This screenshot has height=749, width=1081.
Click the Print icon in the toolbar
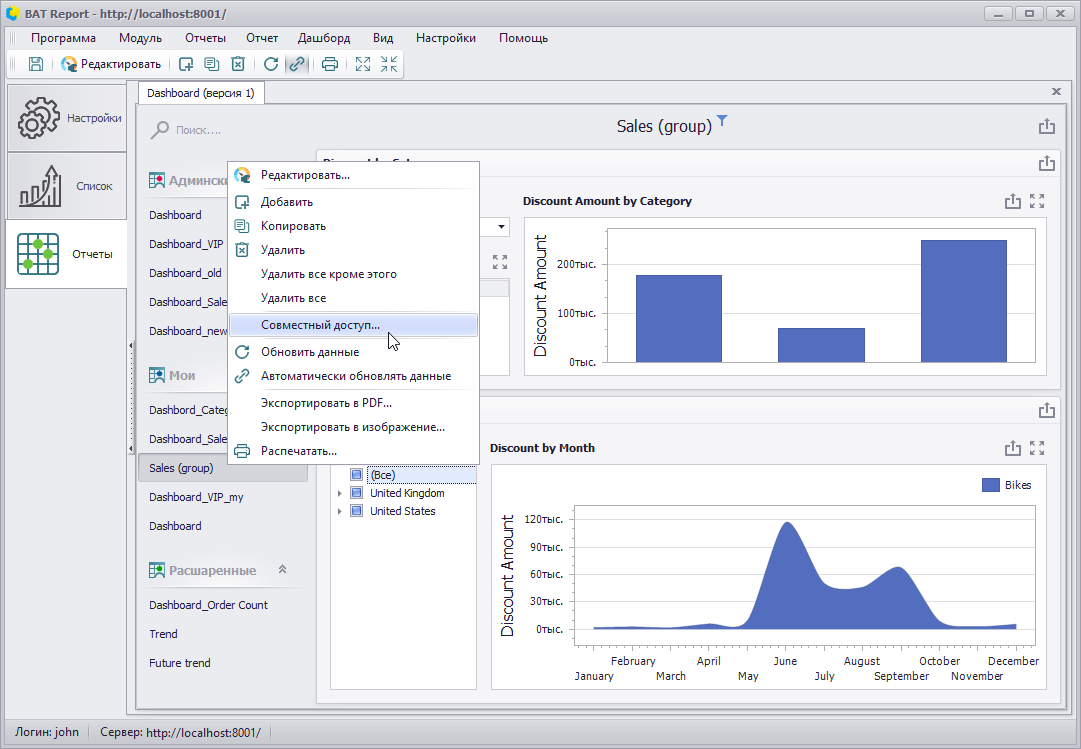point(330,64)
